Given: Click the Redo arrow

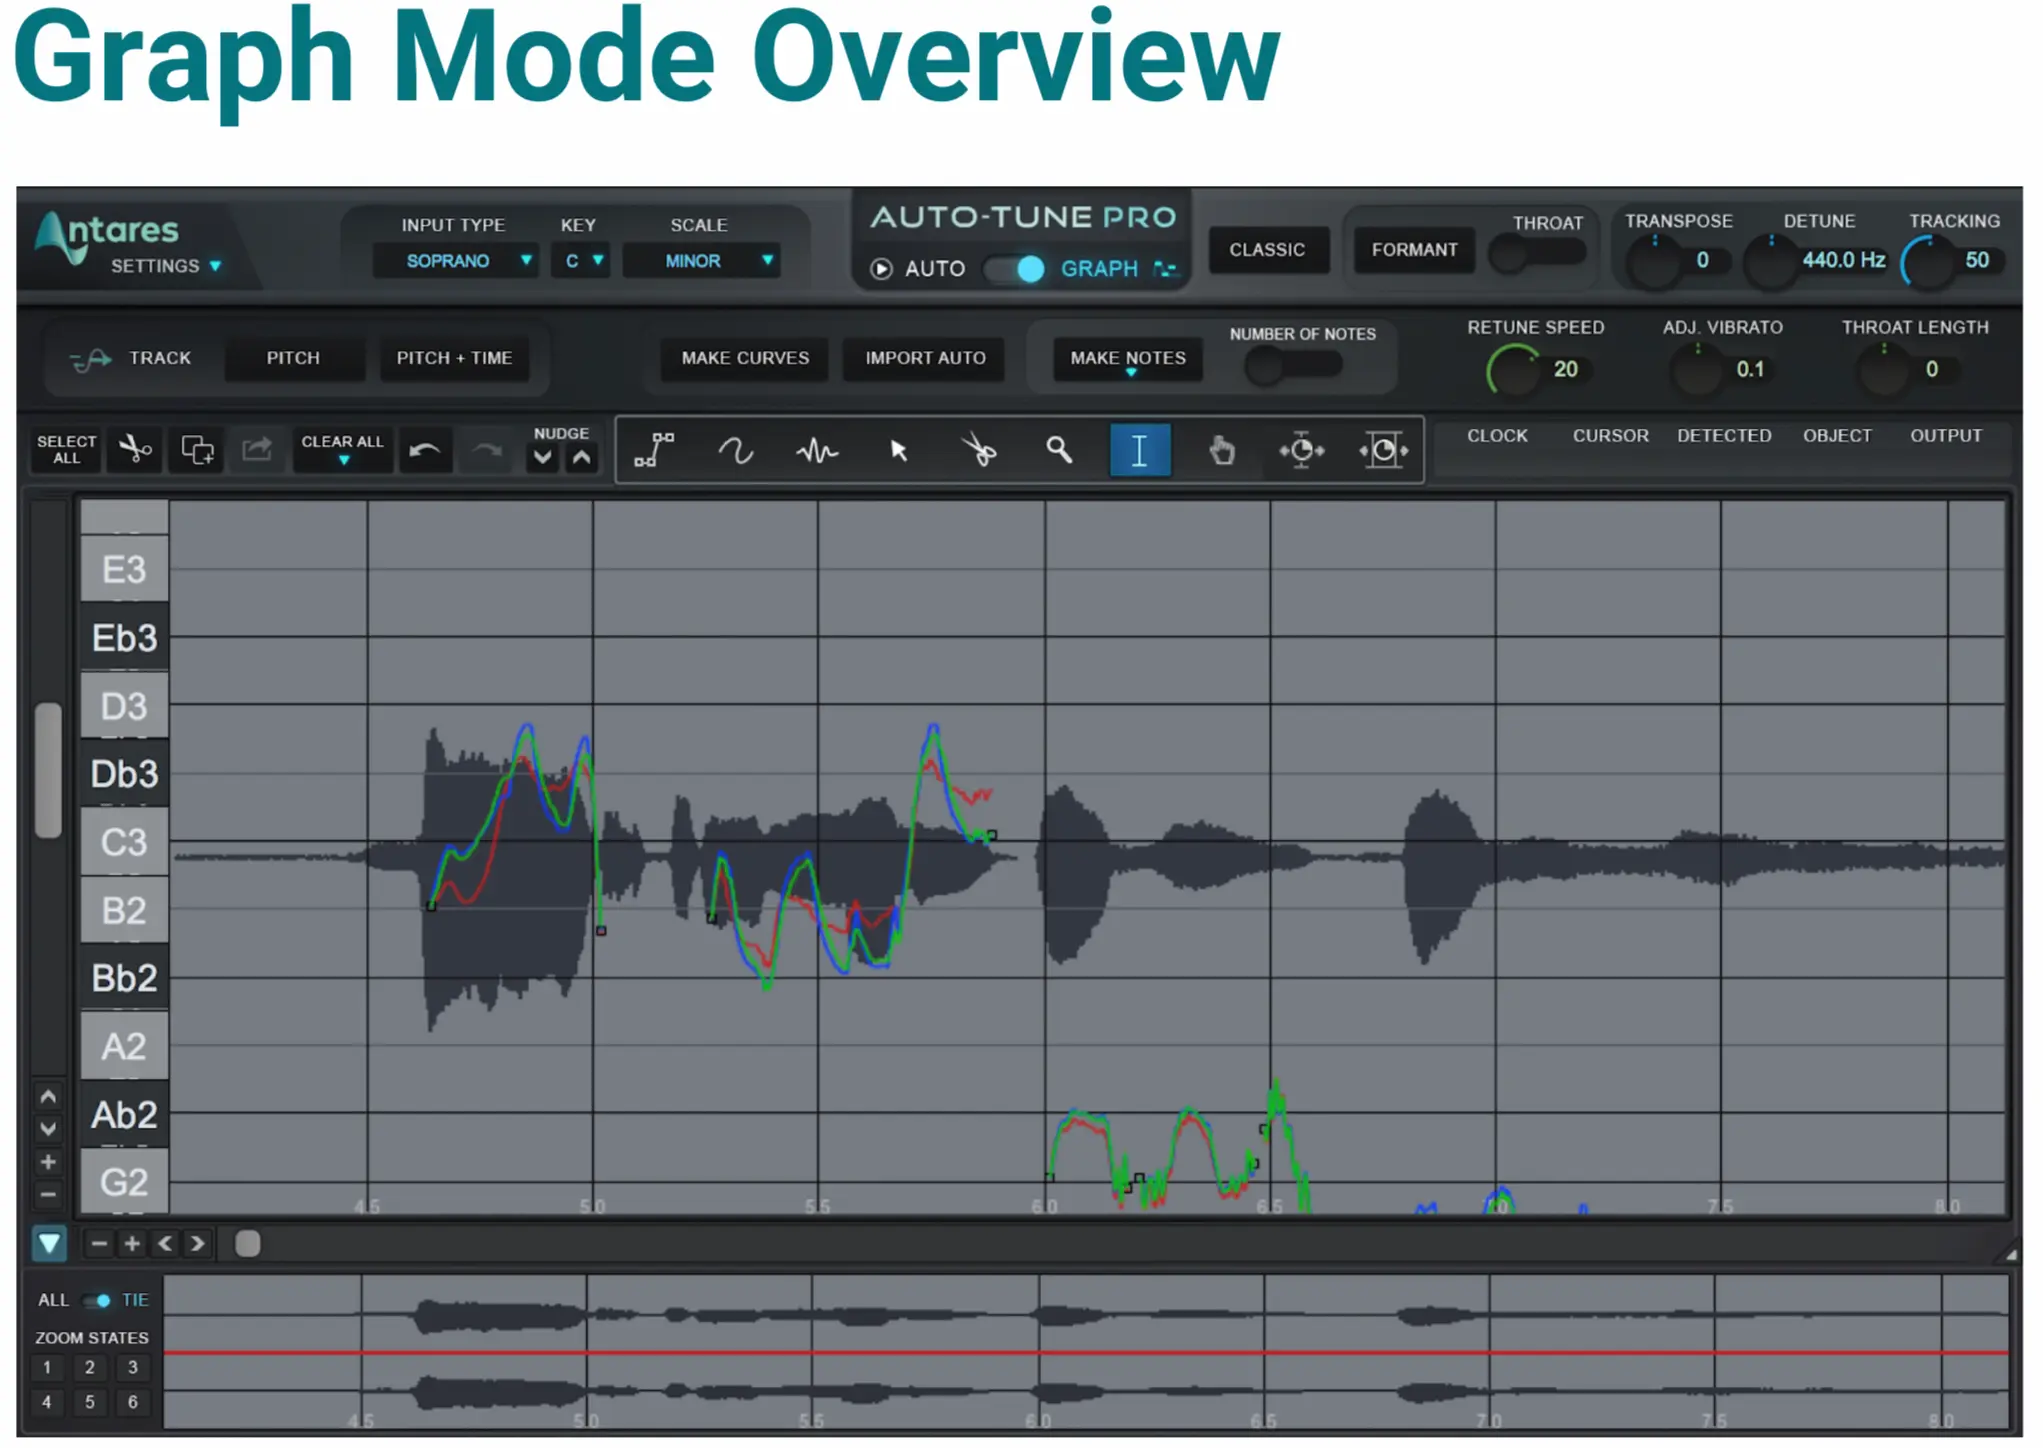Looking at the screenshot, I should point(487,451).
